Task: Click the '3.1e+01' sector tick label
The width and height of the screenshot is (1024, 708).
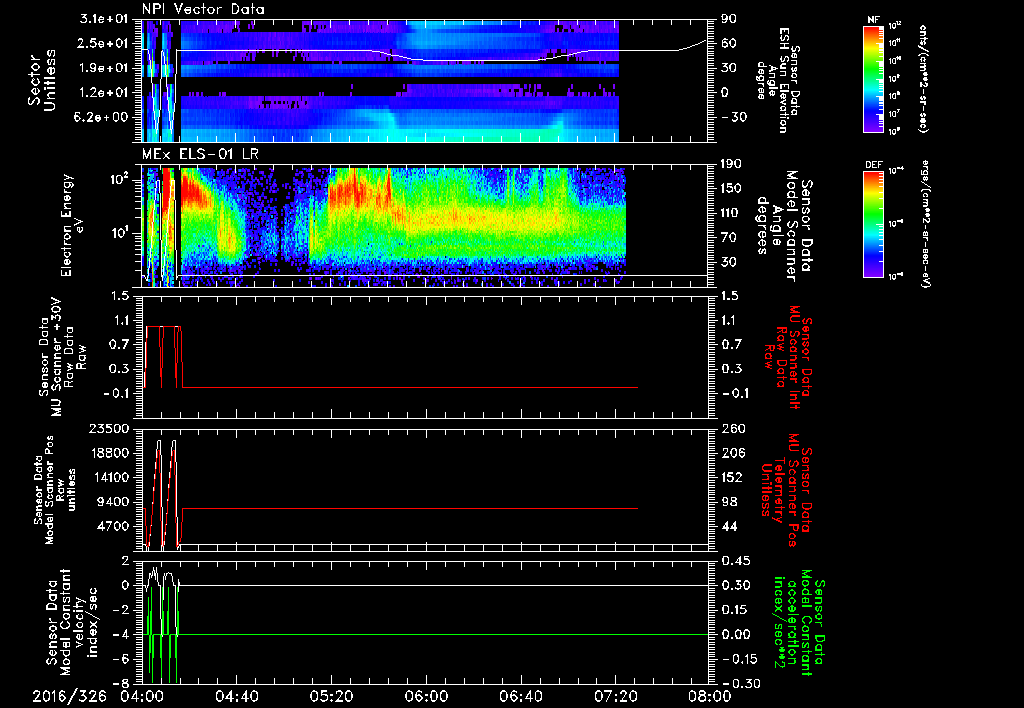Action: pyautogui.click(x=104, y=19)
